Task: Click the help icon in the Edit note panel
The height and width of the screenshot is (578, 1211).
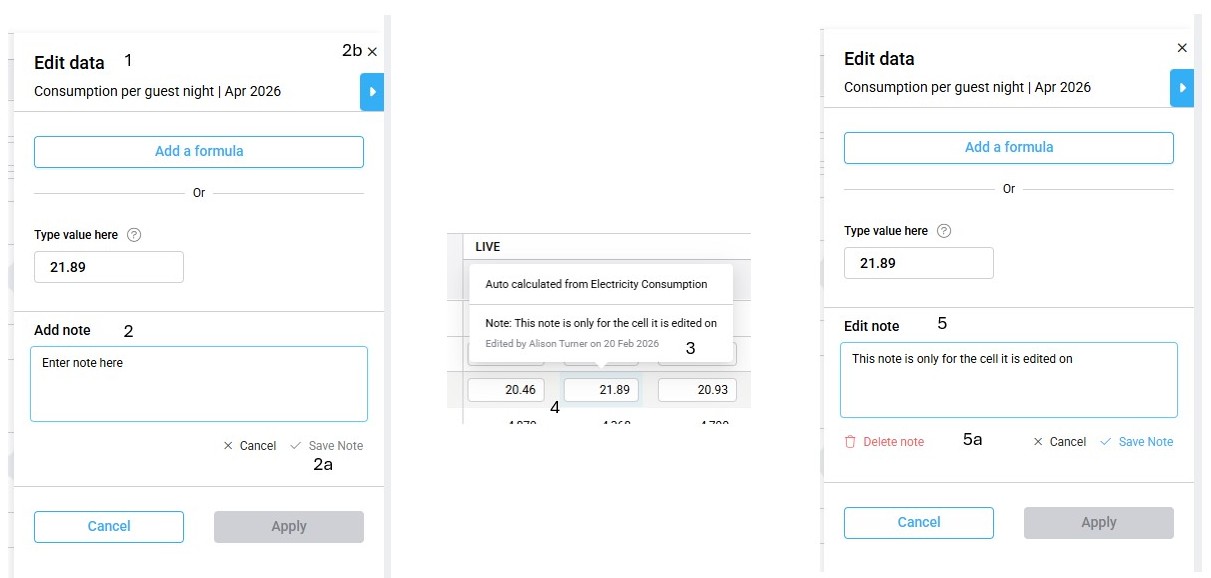Action: (x=945, y=231)
